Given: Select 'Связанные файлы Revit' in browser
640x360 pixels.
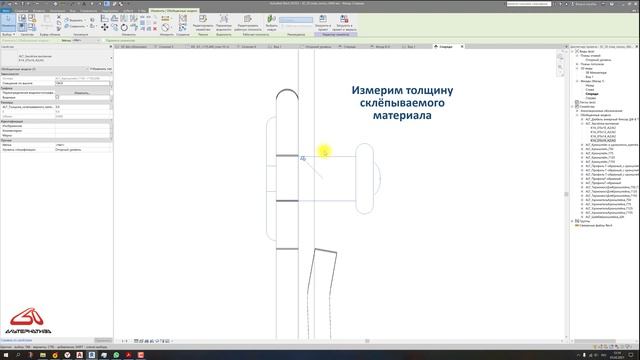Looking at the screenshot, I should [596, 225].
